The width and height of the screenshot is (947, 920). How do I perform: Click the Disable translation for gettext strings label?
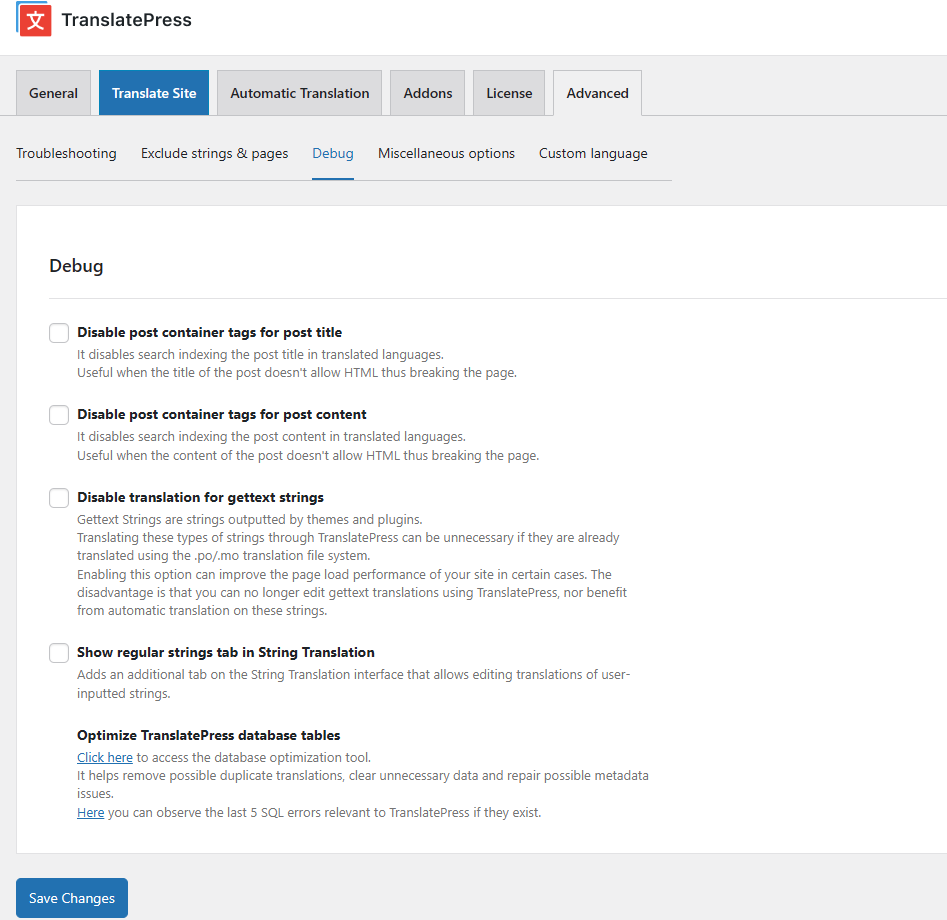coord(201,497)
